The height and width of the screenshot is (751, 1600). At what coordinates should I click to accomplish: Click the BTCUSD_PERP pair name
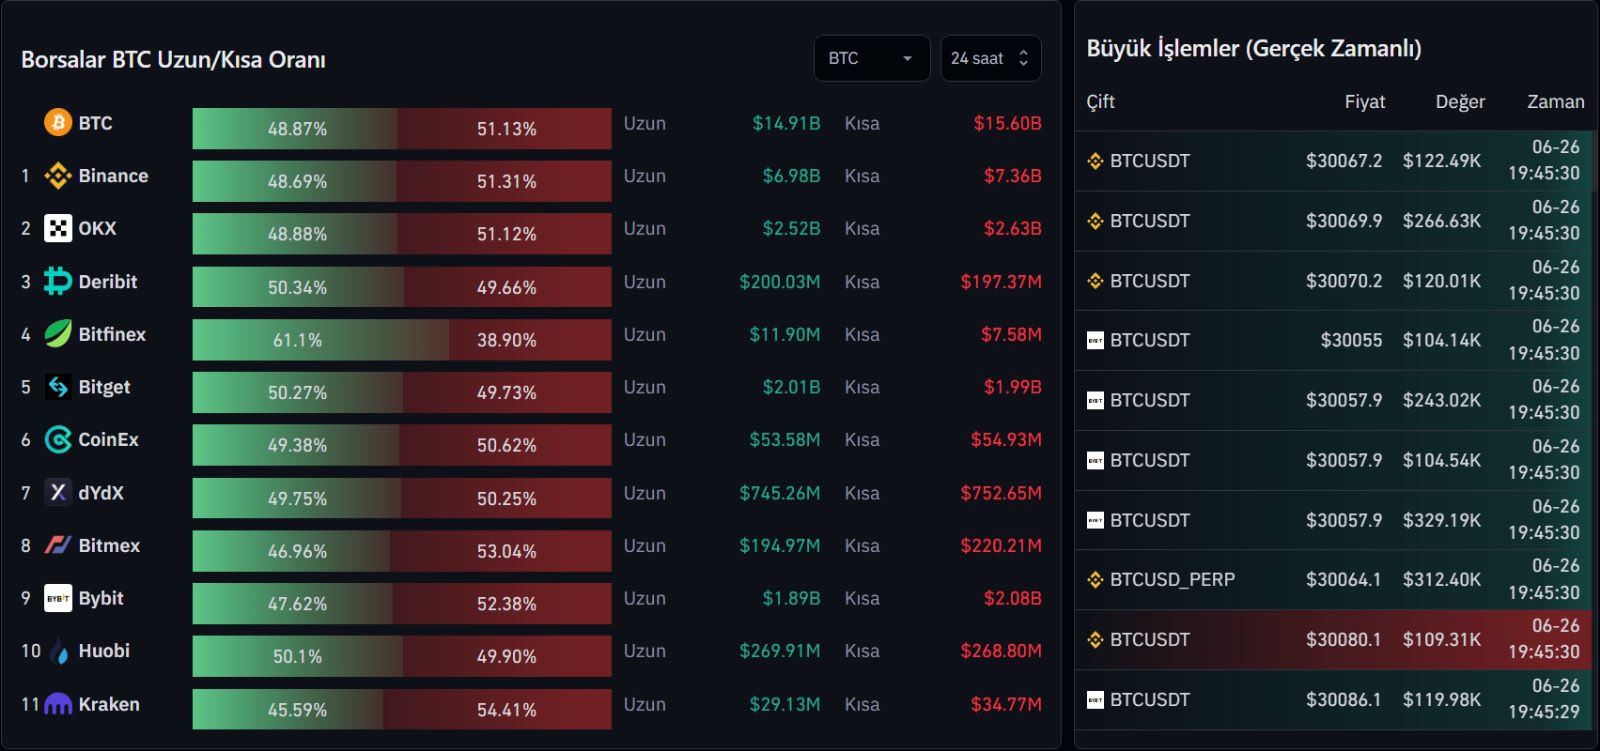click(1172, 580)
